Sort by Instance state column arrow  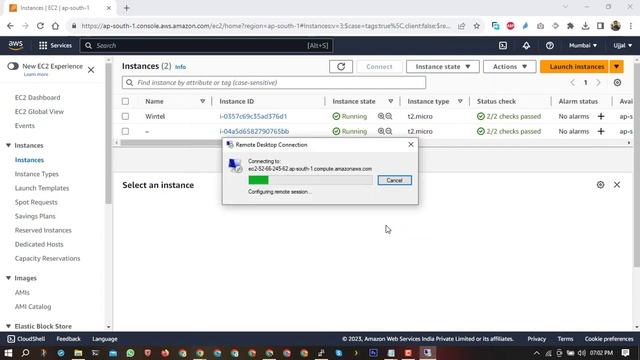[391, 101]
